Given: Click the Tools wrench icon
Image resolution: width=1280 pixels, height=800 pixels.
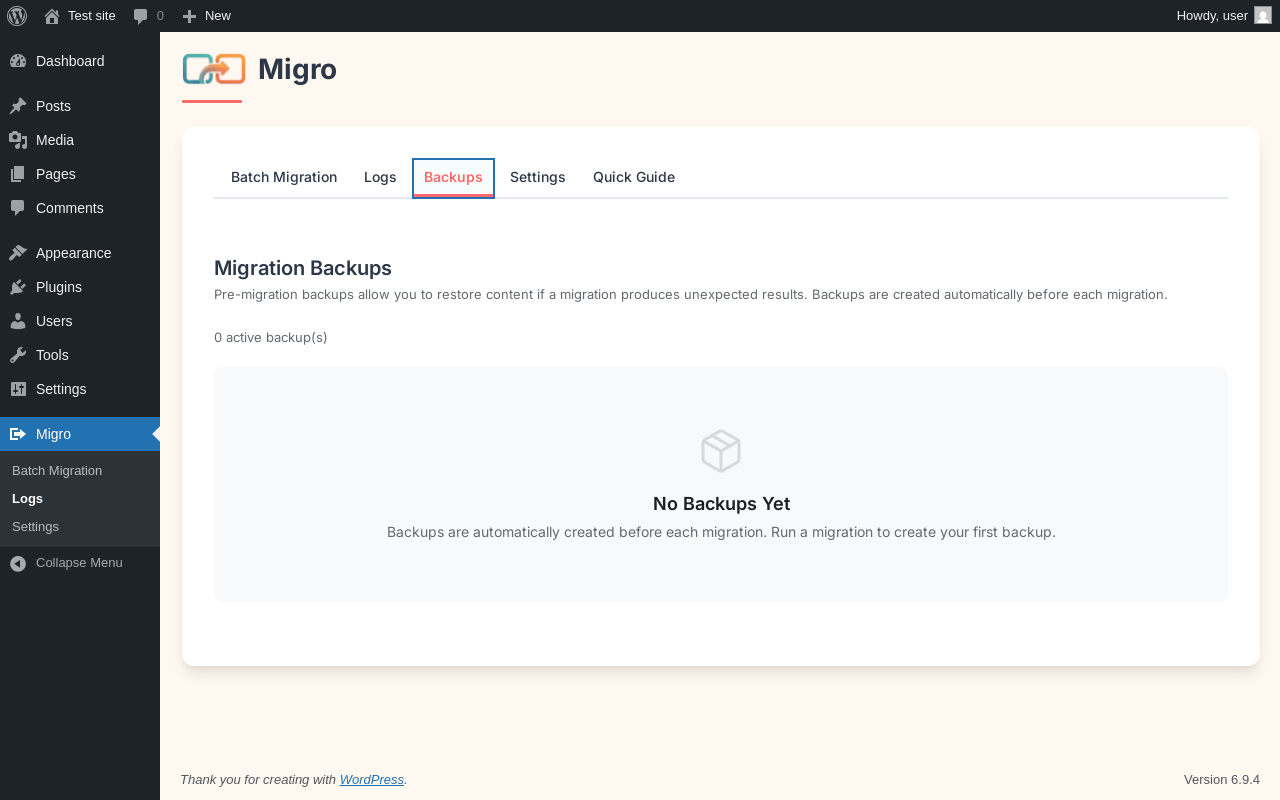Looking at the screenshot, I should click(18, 355).
